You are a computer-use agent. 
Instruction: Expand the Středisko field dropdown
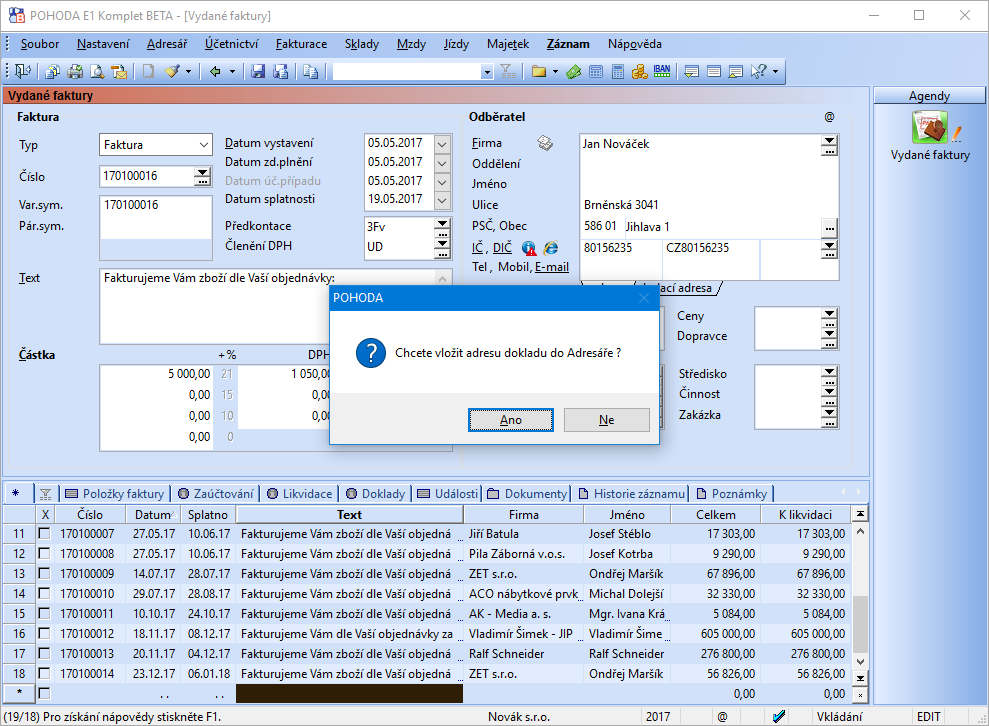click(x=829, y=370)
